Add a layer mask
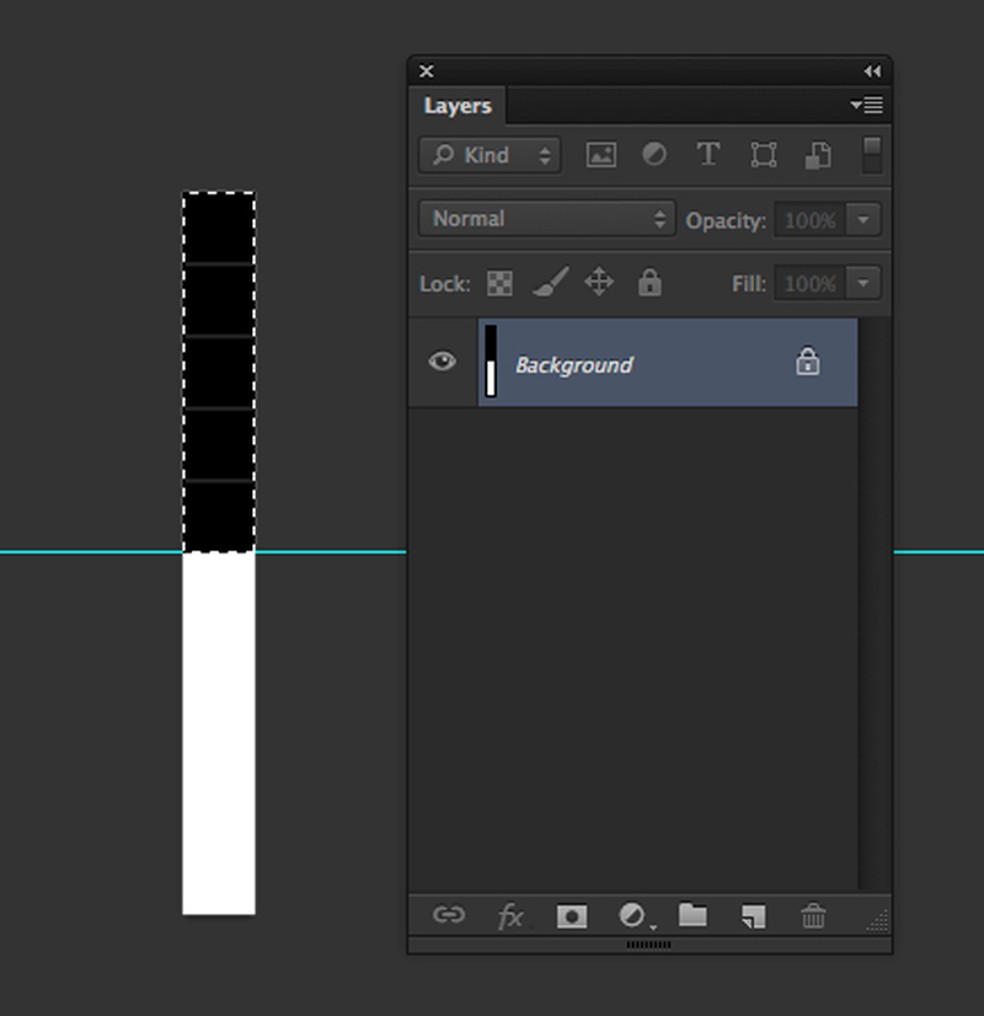 click(x=572, y=916)
